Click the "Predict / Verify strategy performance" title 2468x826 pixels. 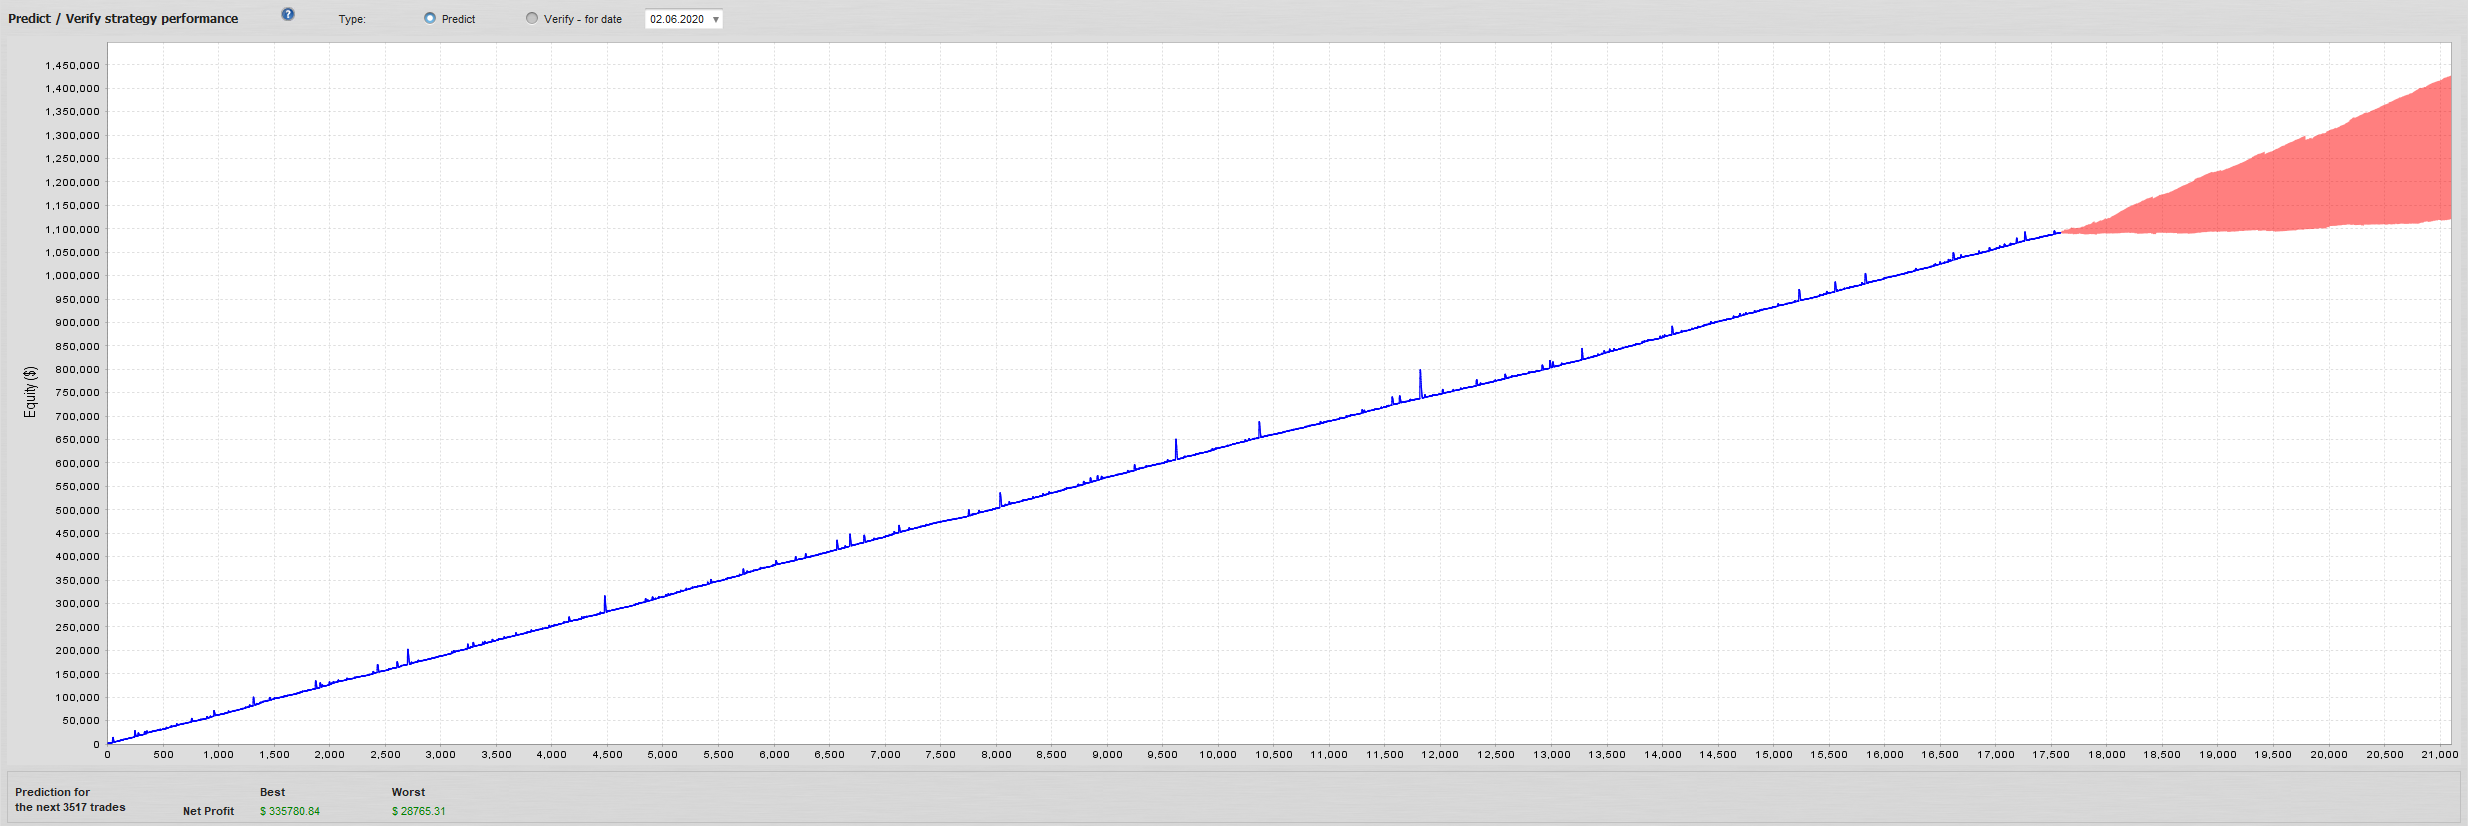123,18
